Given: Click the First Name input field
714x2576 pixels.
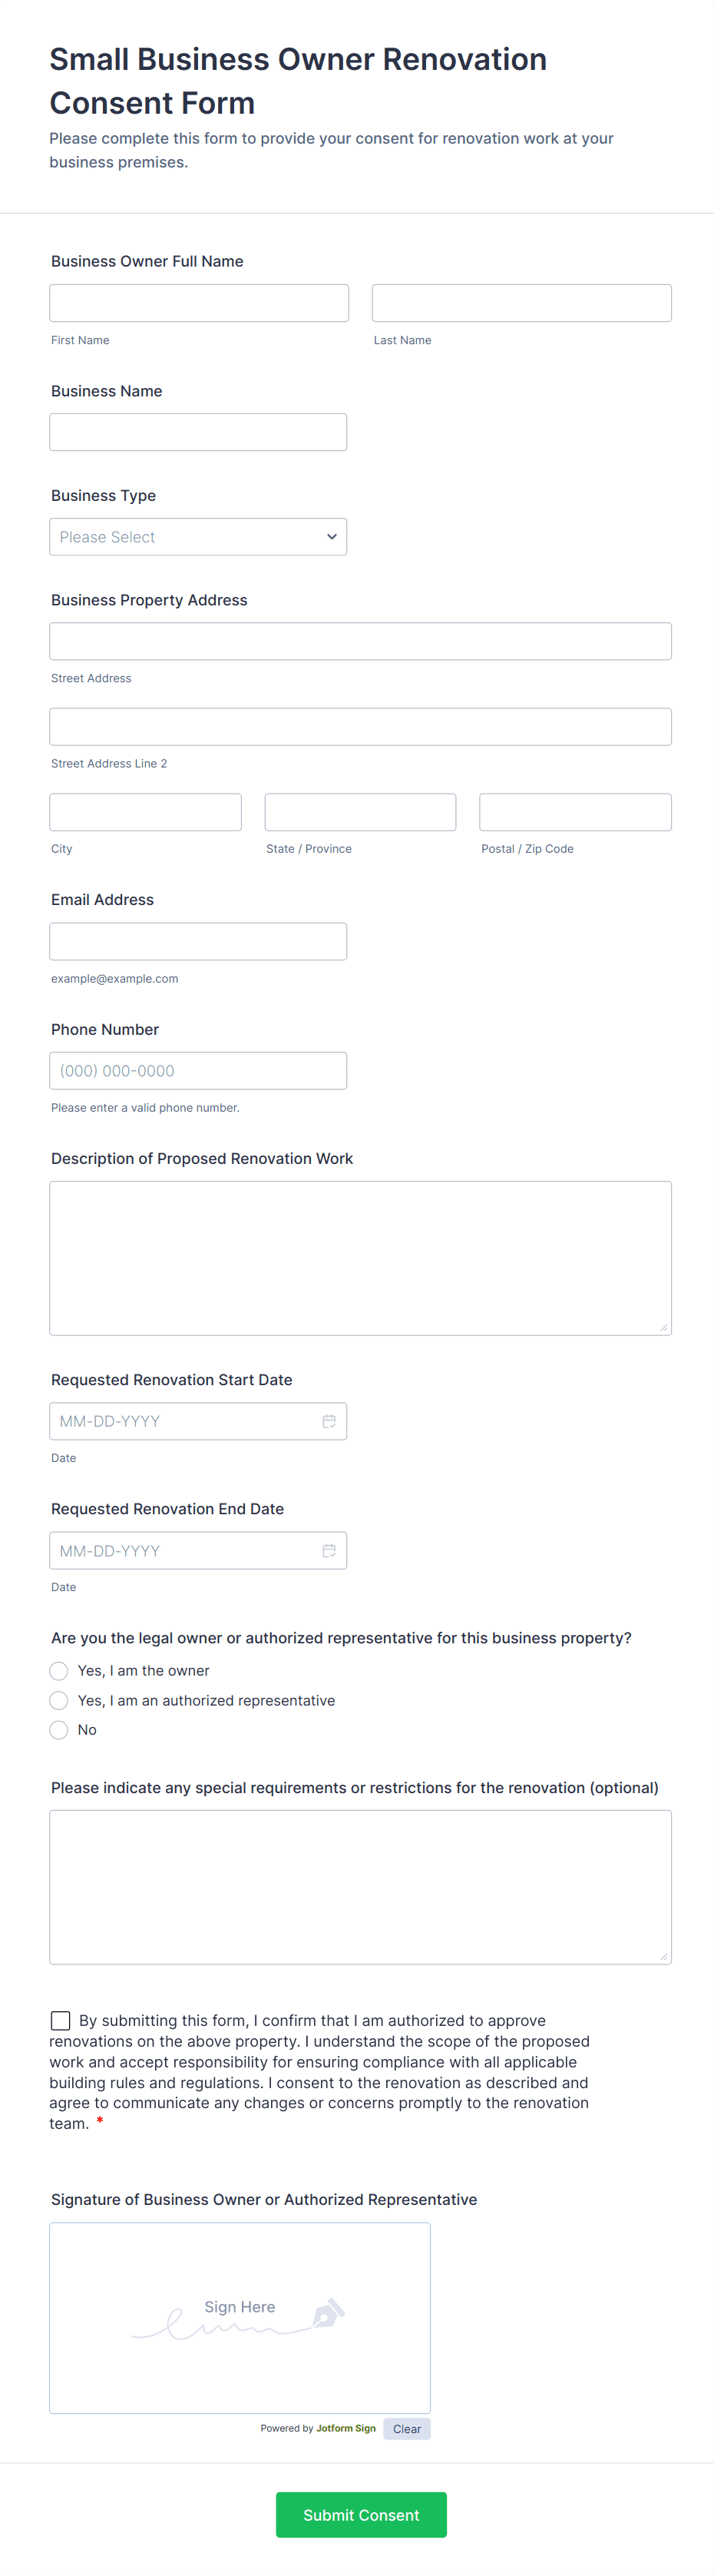Looking at the screenshot, I should pos(199,303).
